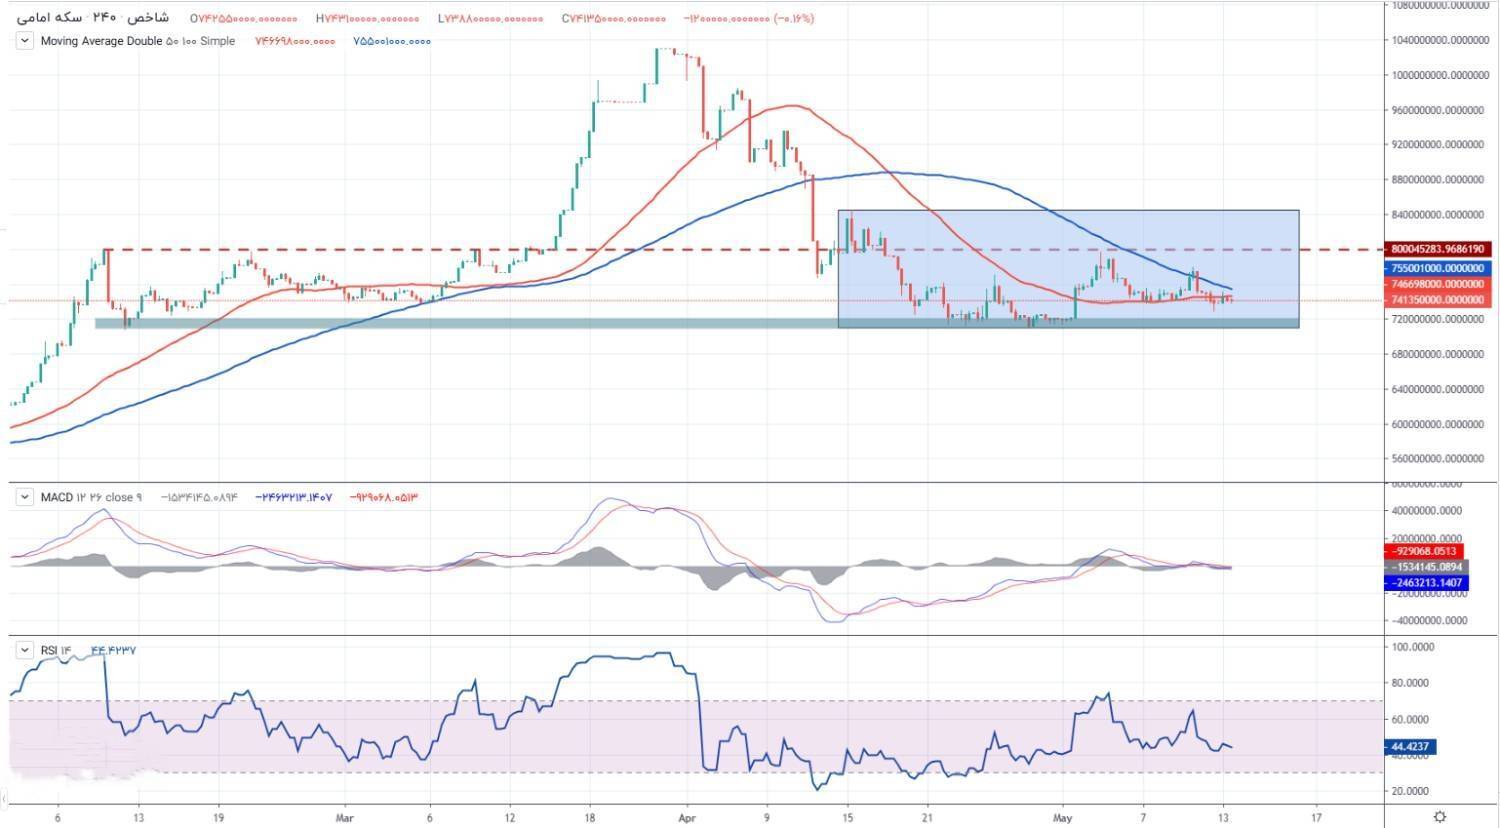Click the gray -1534145.0894 histogram value tag
The image size is (1500, 828).
tap(1422, 567)
